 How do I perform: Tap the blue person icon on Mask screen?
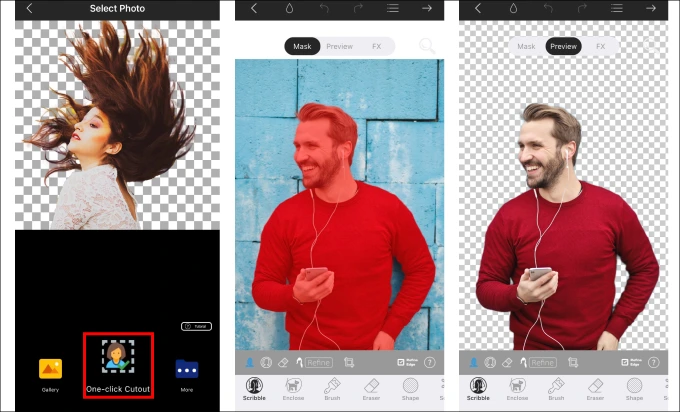[250, 363]
